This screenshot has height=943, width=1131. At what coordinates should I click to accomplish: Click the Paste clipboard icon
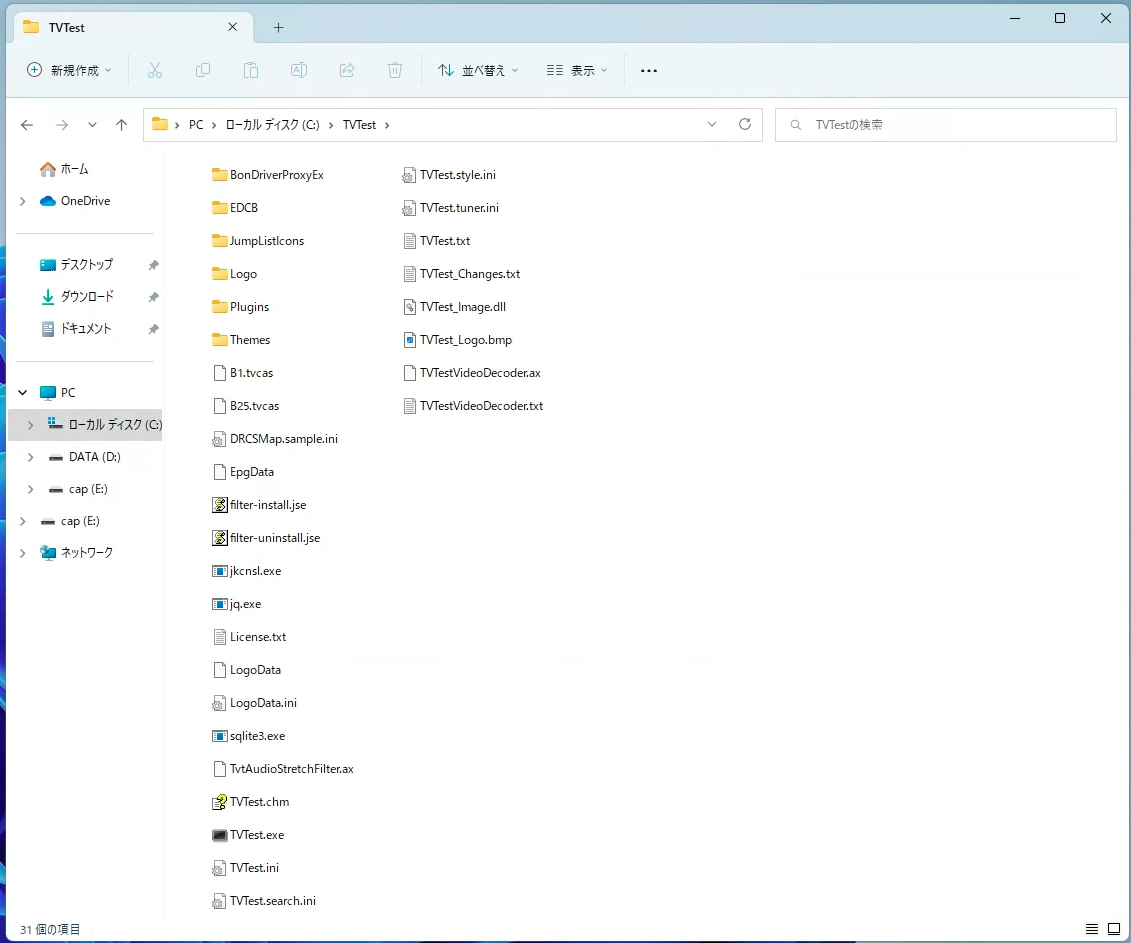[x=250, y=70]
